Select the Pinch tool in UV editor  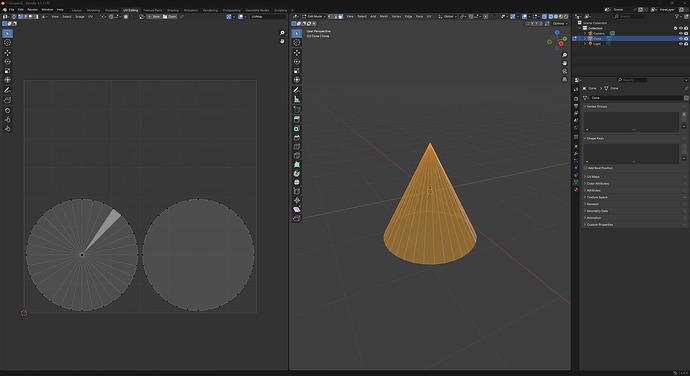pyautogui.click(x=7, y=129)
